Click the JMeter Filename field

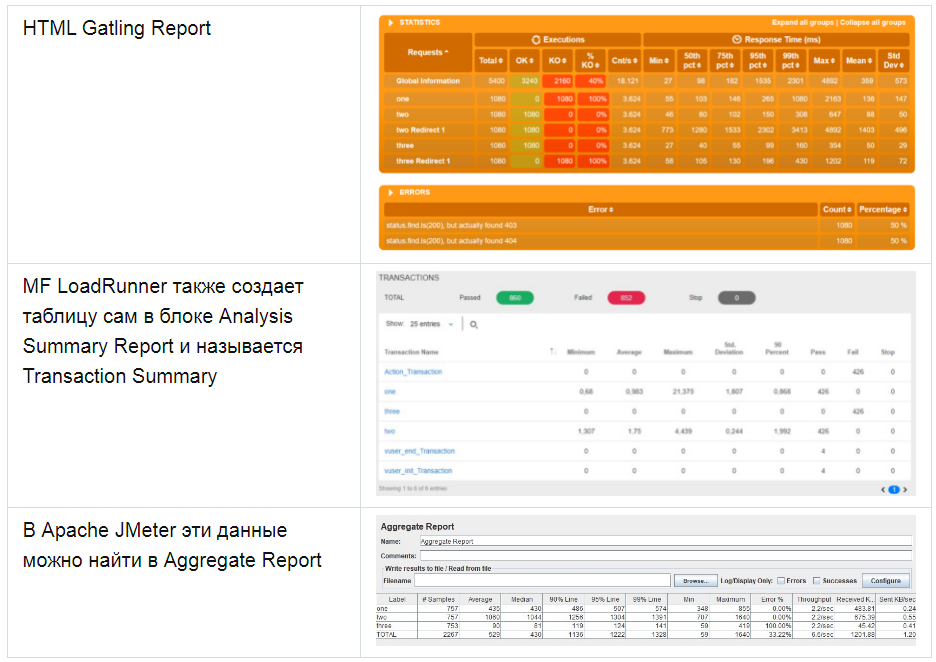coord(542,580)
